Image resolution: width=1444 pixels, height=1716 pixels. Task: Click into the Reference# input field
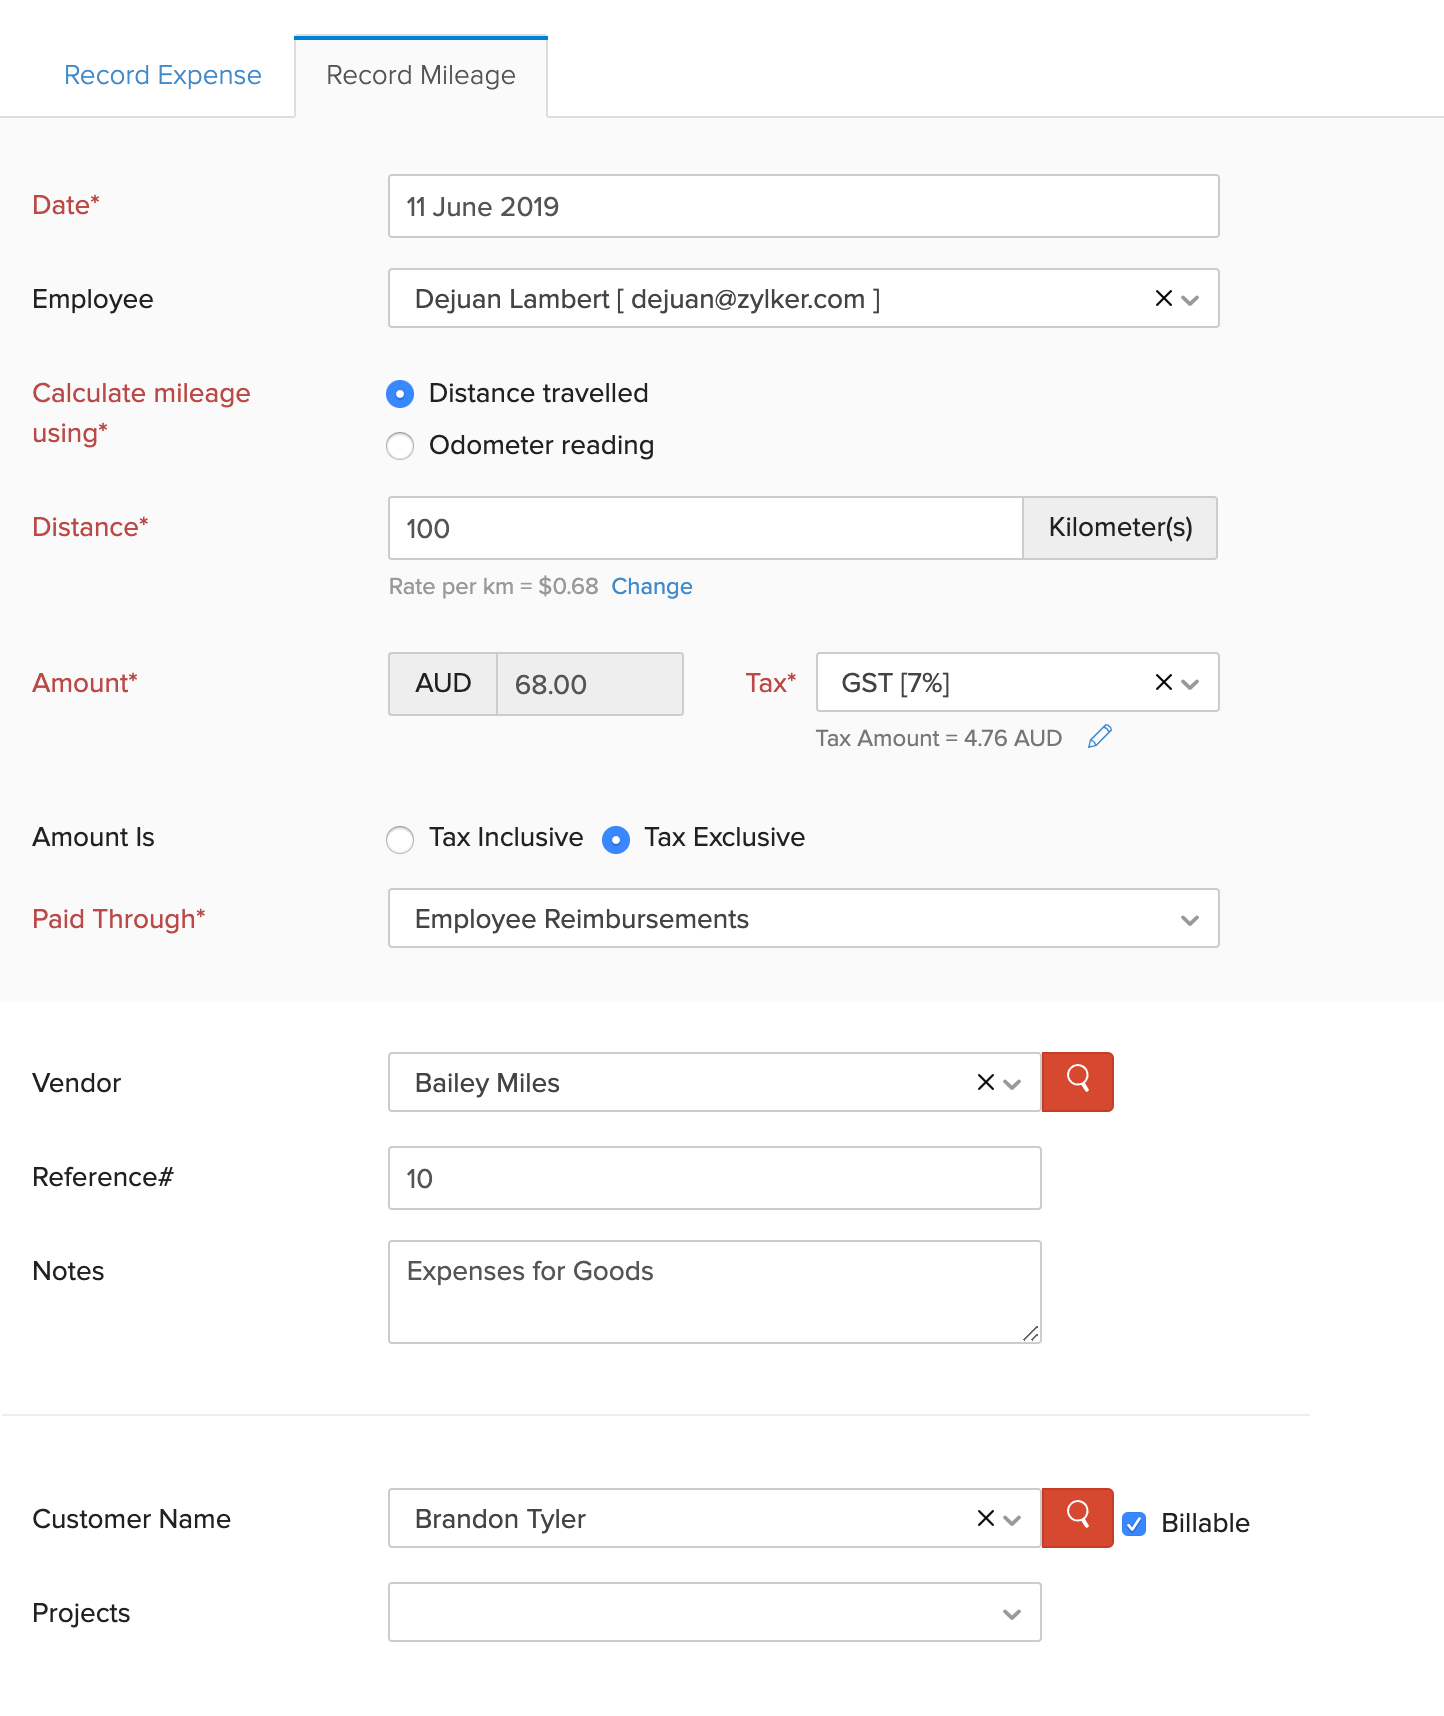pos(714,1178)
